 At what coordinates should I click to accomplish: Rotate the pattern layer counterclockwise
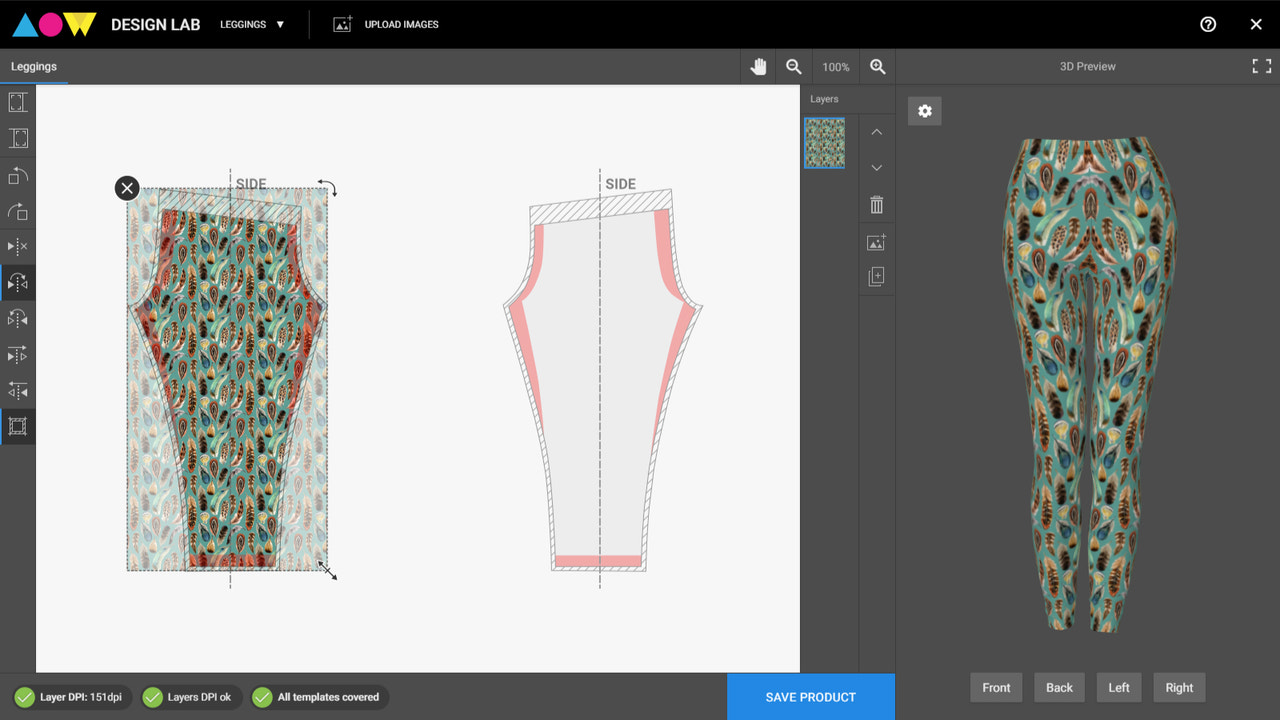pos(18,175)
